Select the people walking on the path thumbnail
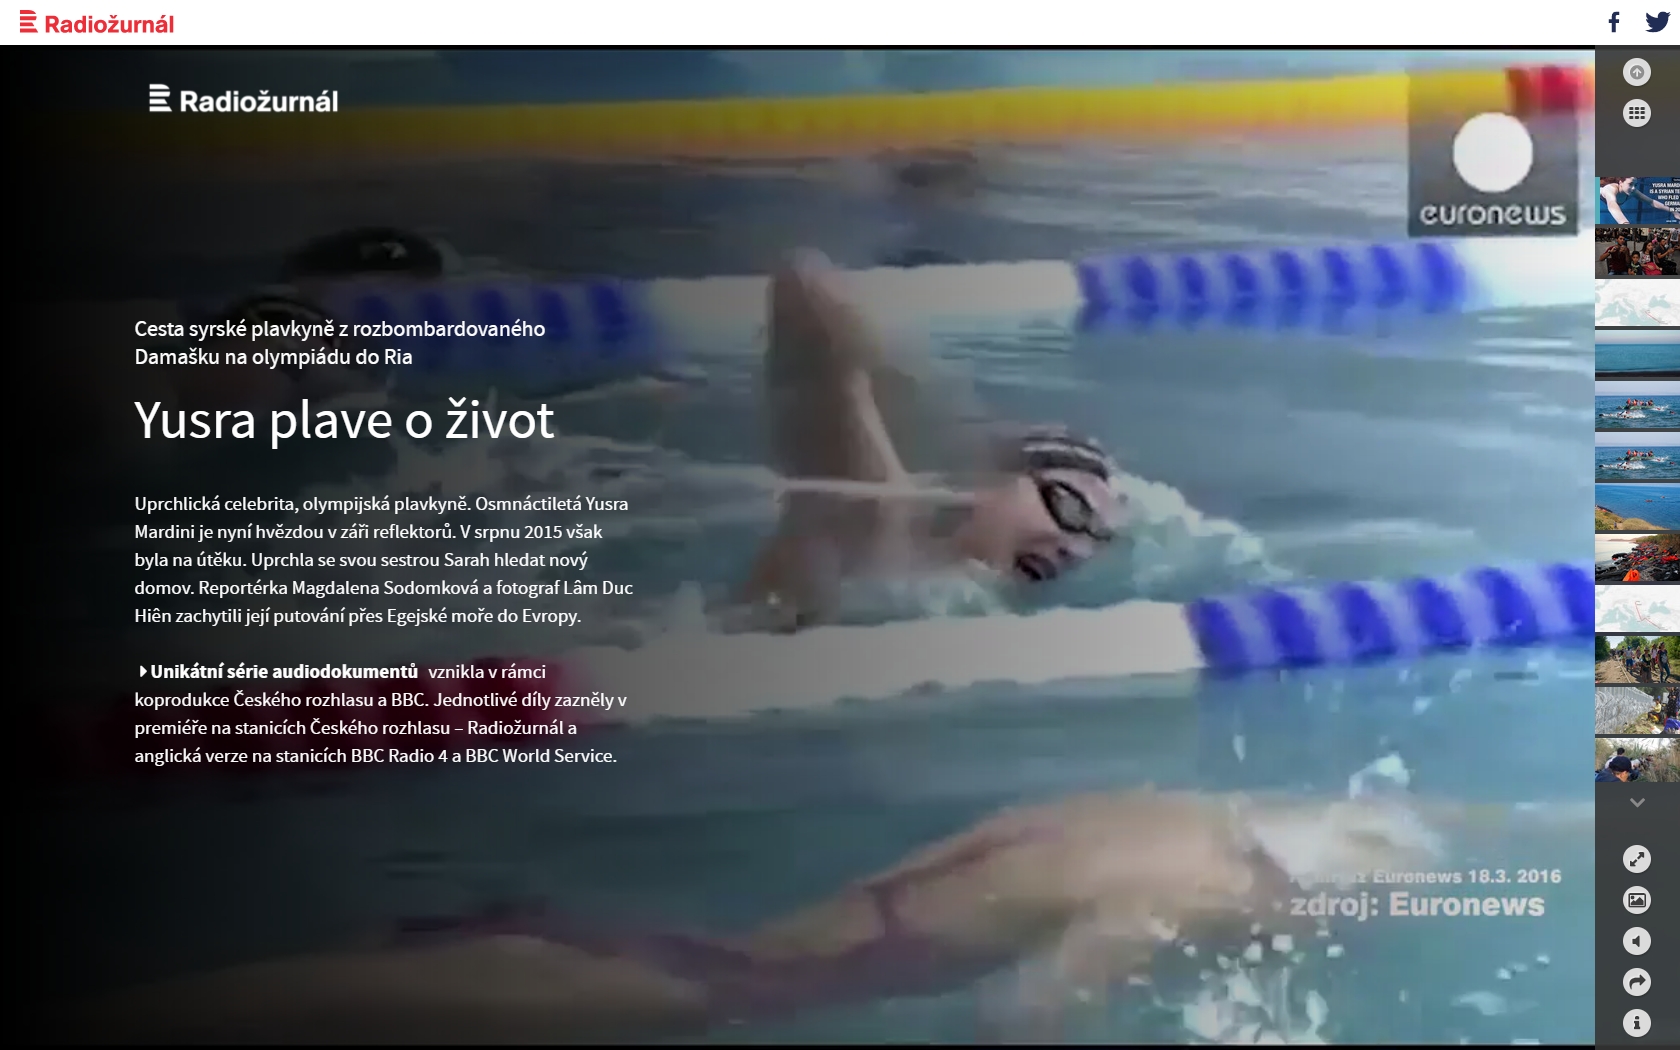The height and width of the screenshot is (1050, 1680). [x=1637, y=660]
